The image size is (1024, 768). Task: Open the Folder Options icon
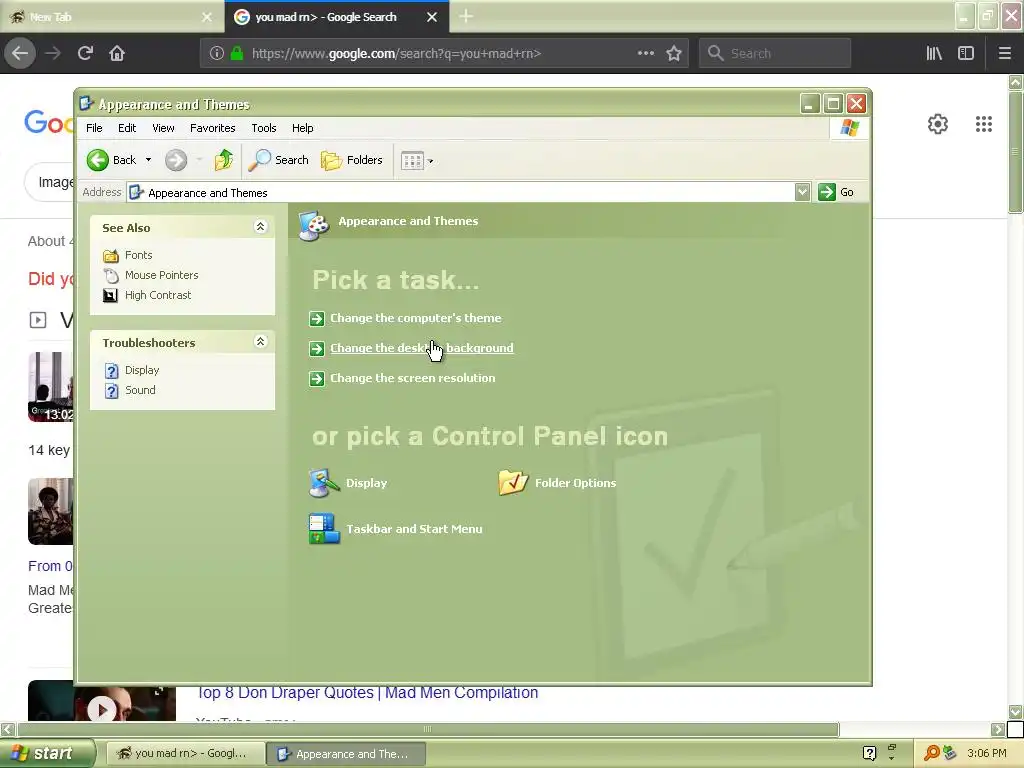pos(557,483)
